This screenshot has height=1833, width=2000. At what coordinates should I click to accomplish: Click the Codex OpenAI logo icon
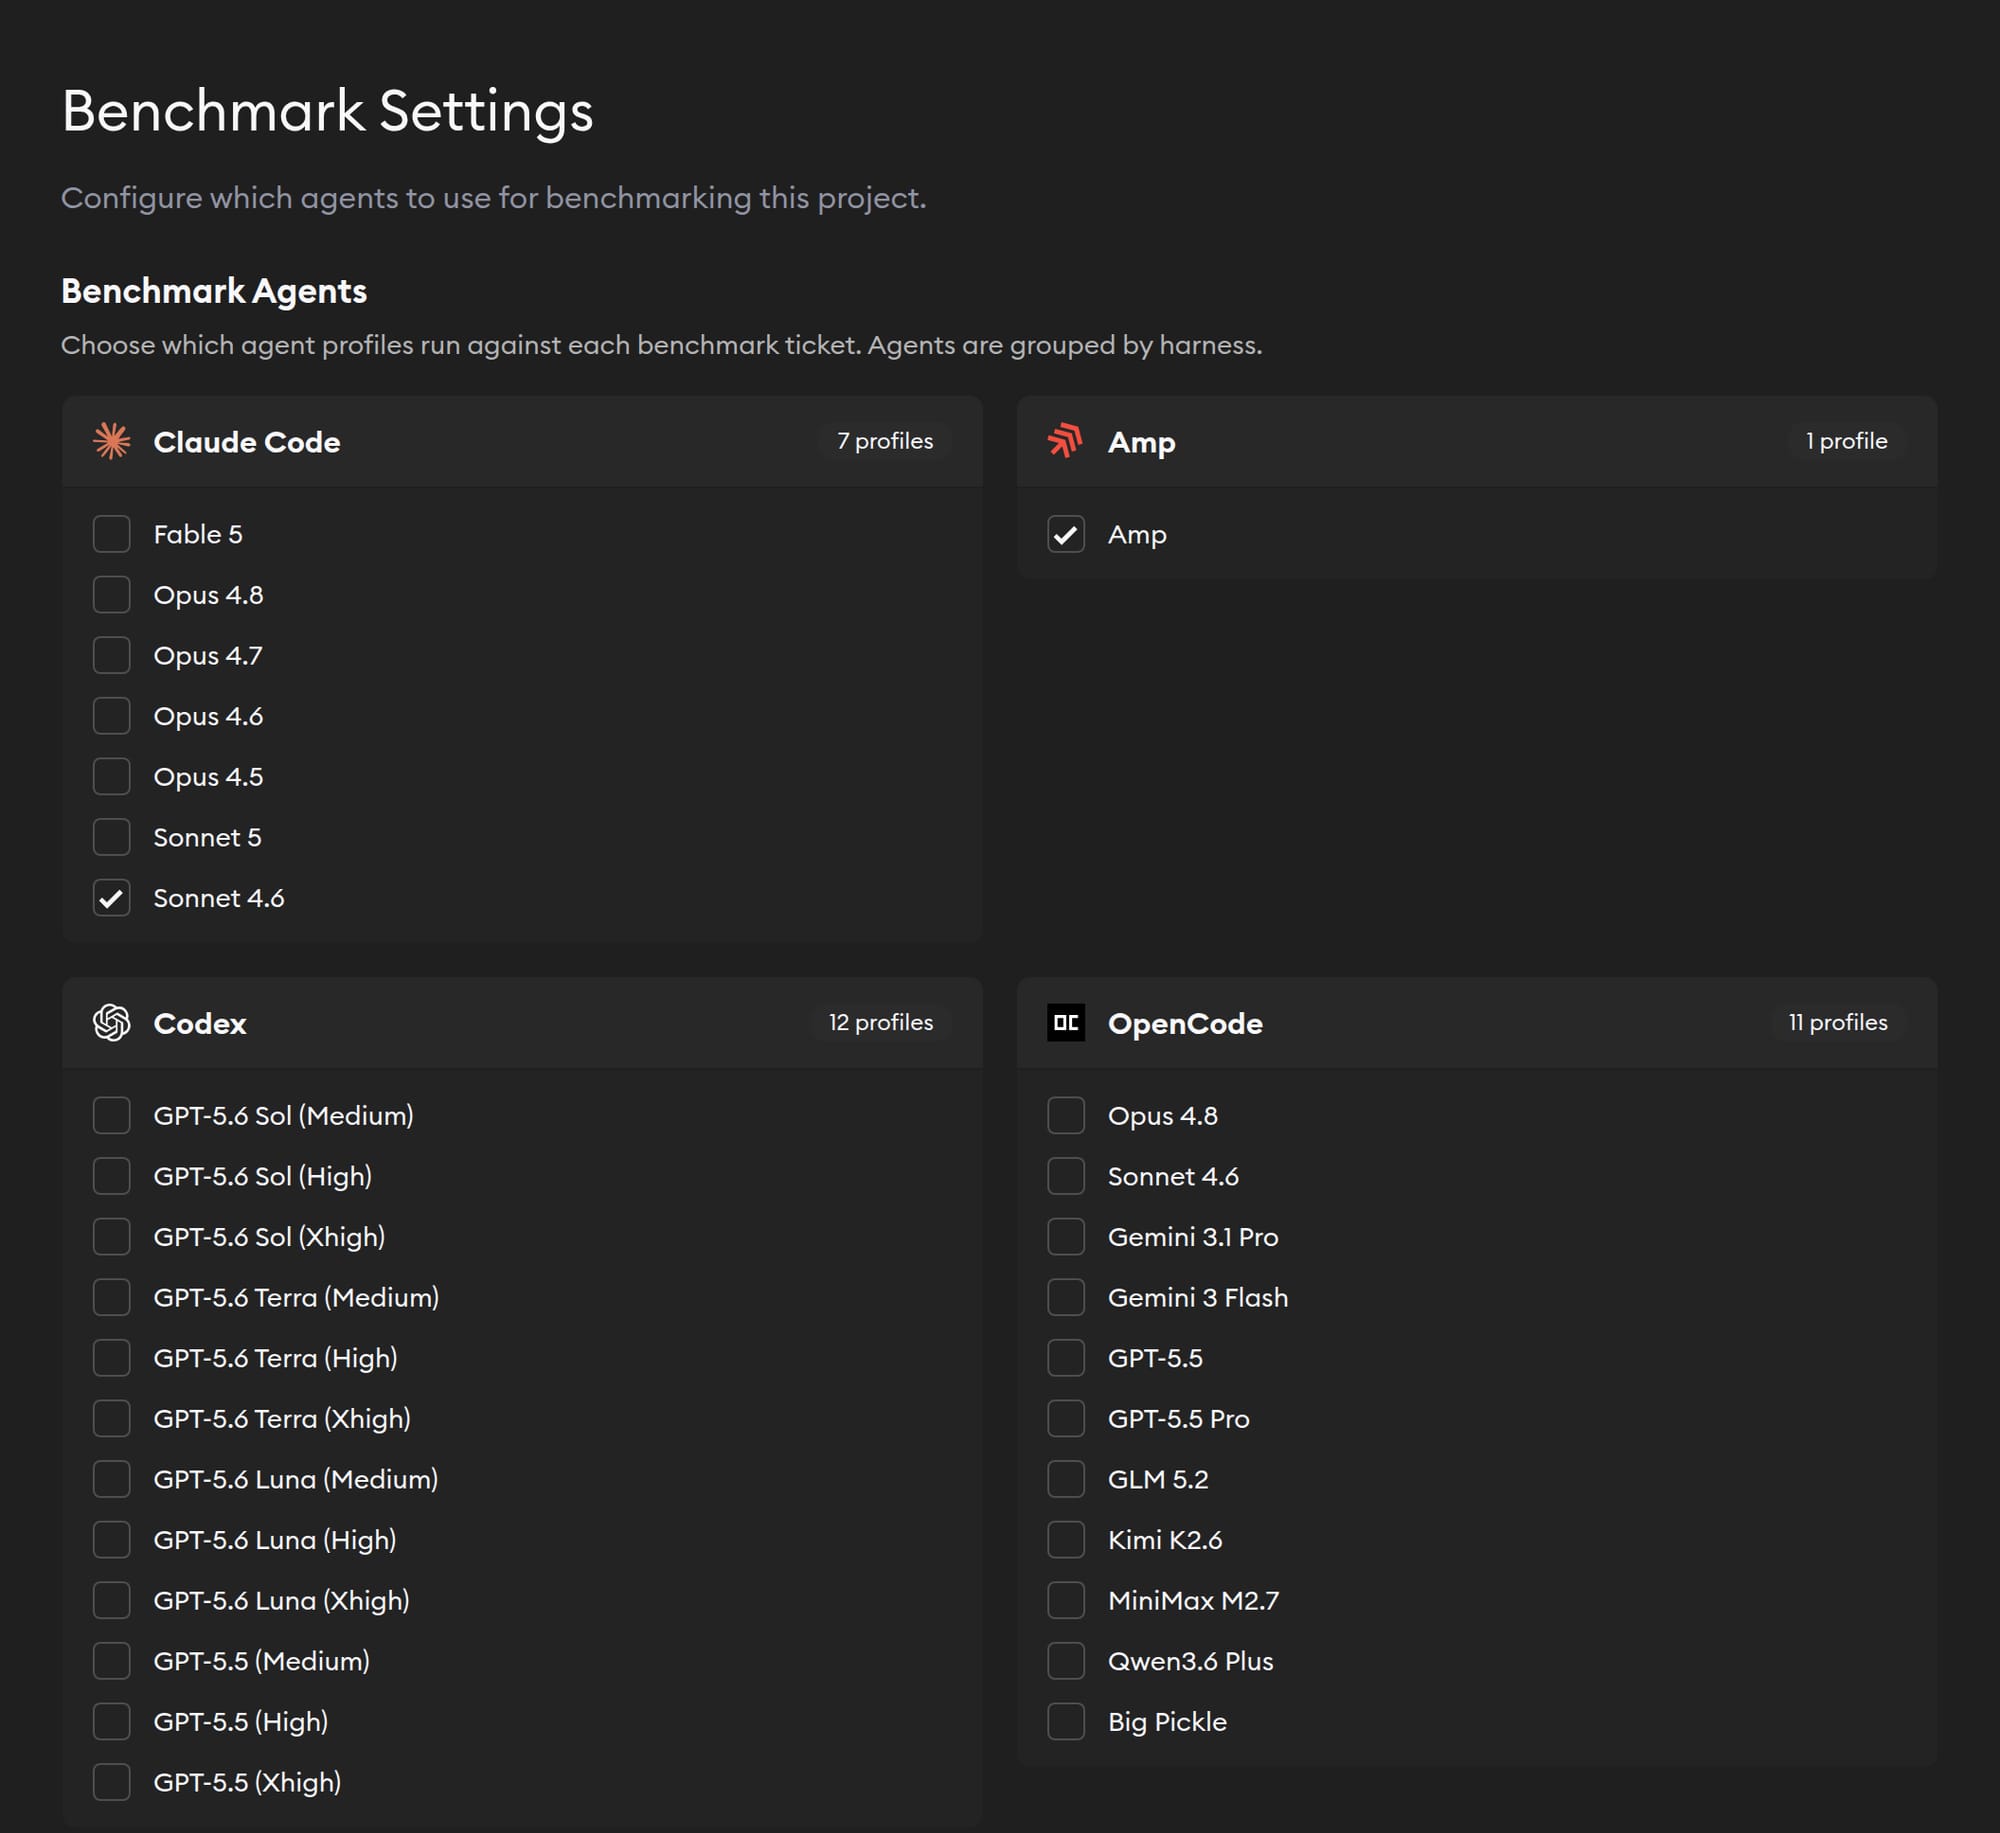112,1023
